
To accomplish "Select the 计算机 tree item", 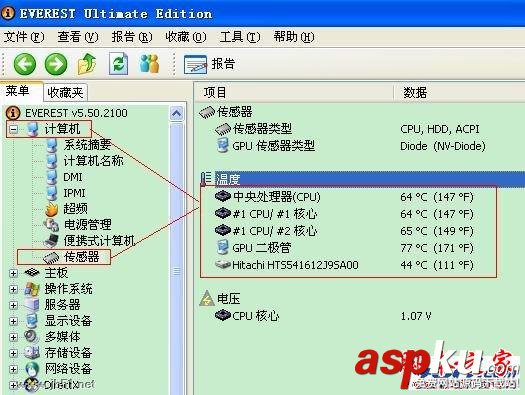I will point(62,129).
